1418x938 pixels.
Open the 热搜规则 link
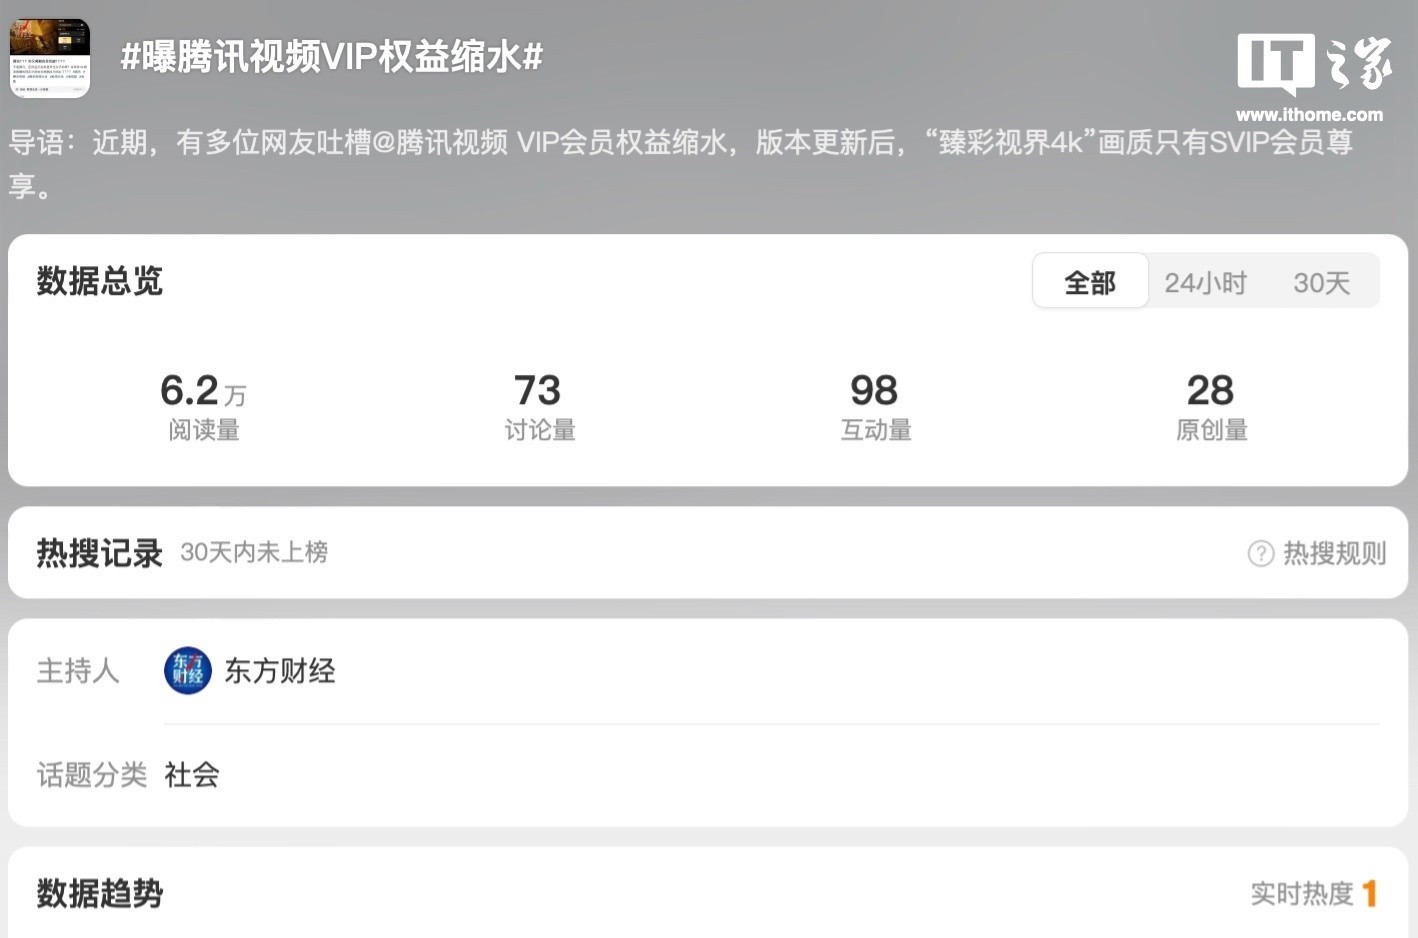(1334, 553)
